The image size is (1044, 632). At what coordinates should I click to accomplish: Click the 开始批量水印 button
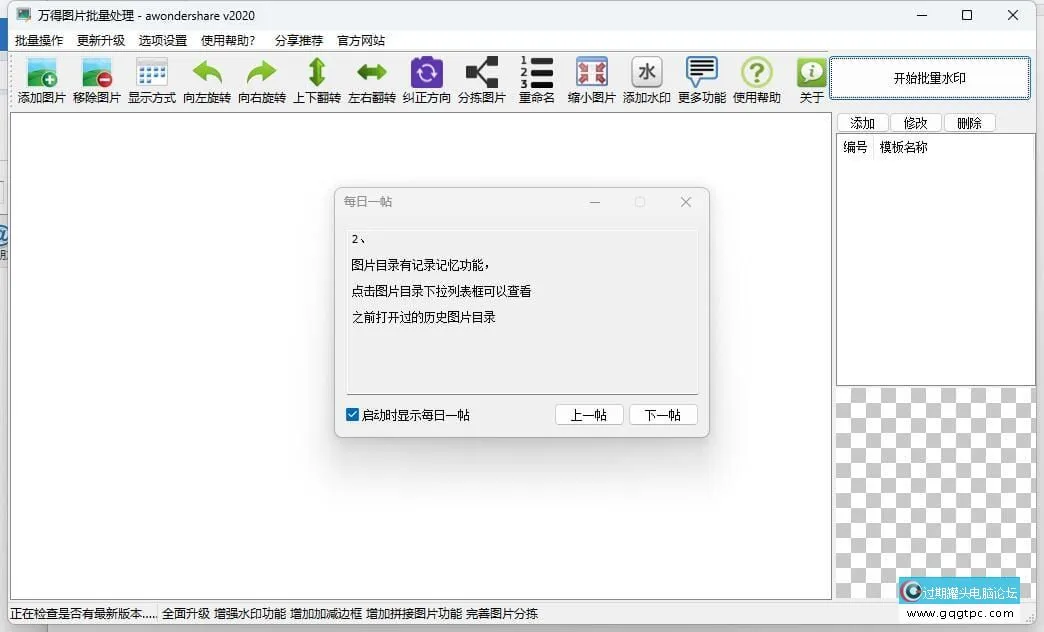[x=929, y=77]
